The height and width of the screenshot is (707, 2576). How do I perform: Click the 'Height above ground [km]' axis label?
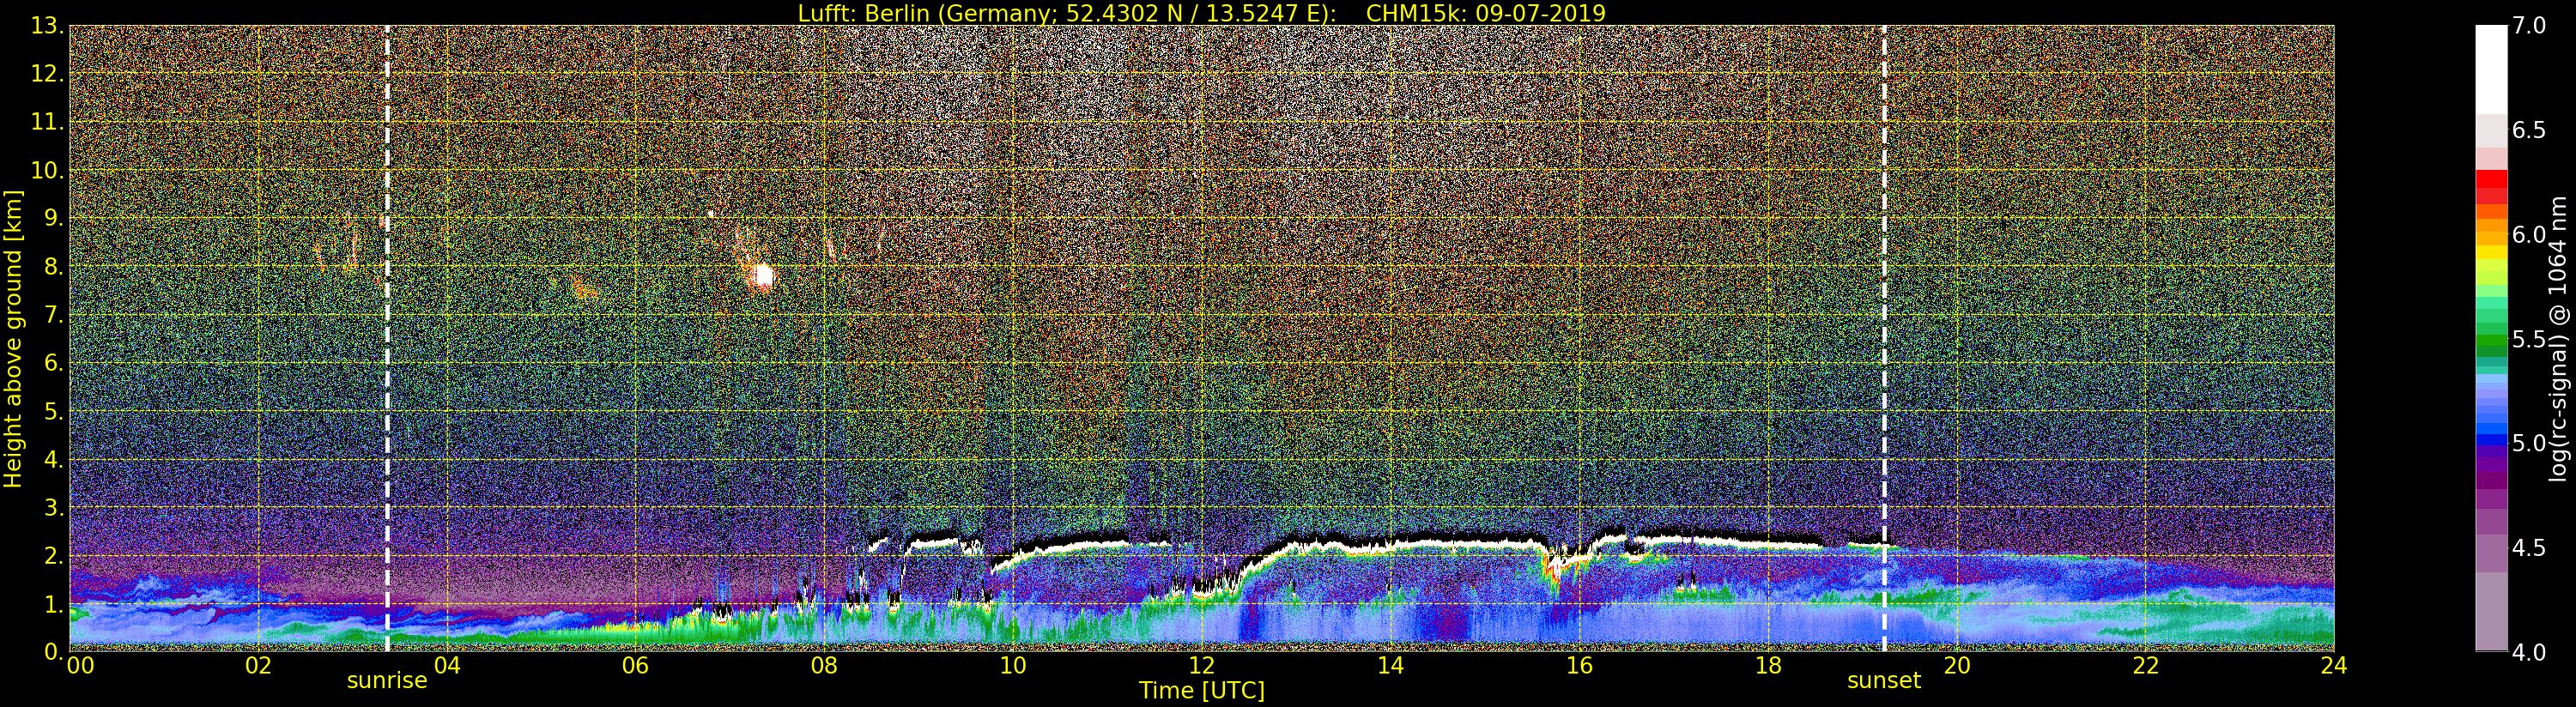coord(13,339)
